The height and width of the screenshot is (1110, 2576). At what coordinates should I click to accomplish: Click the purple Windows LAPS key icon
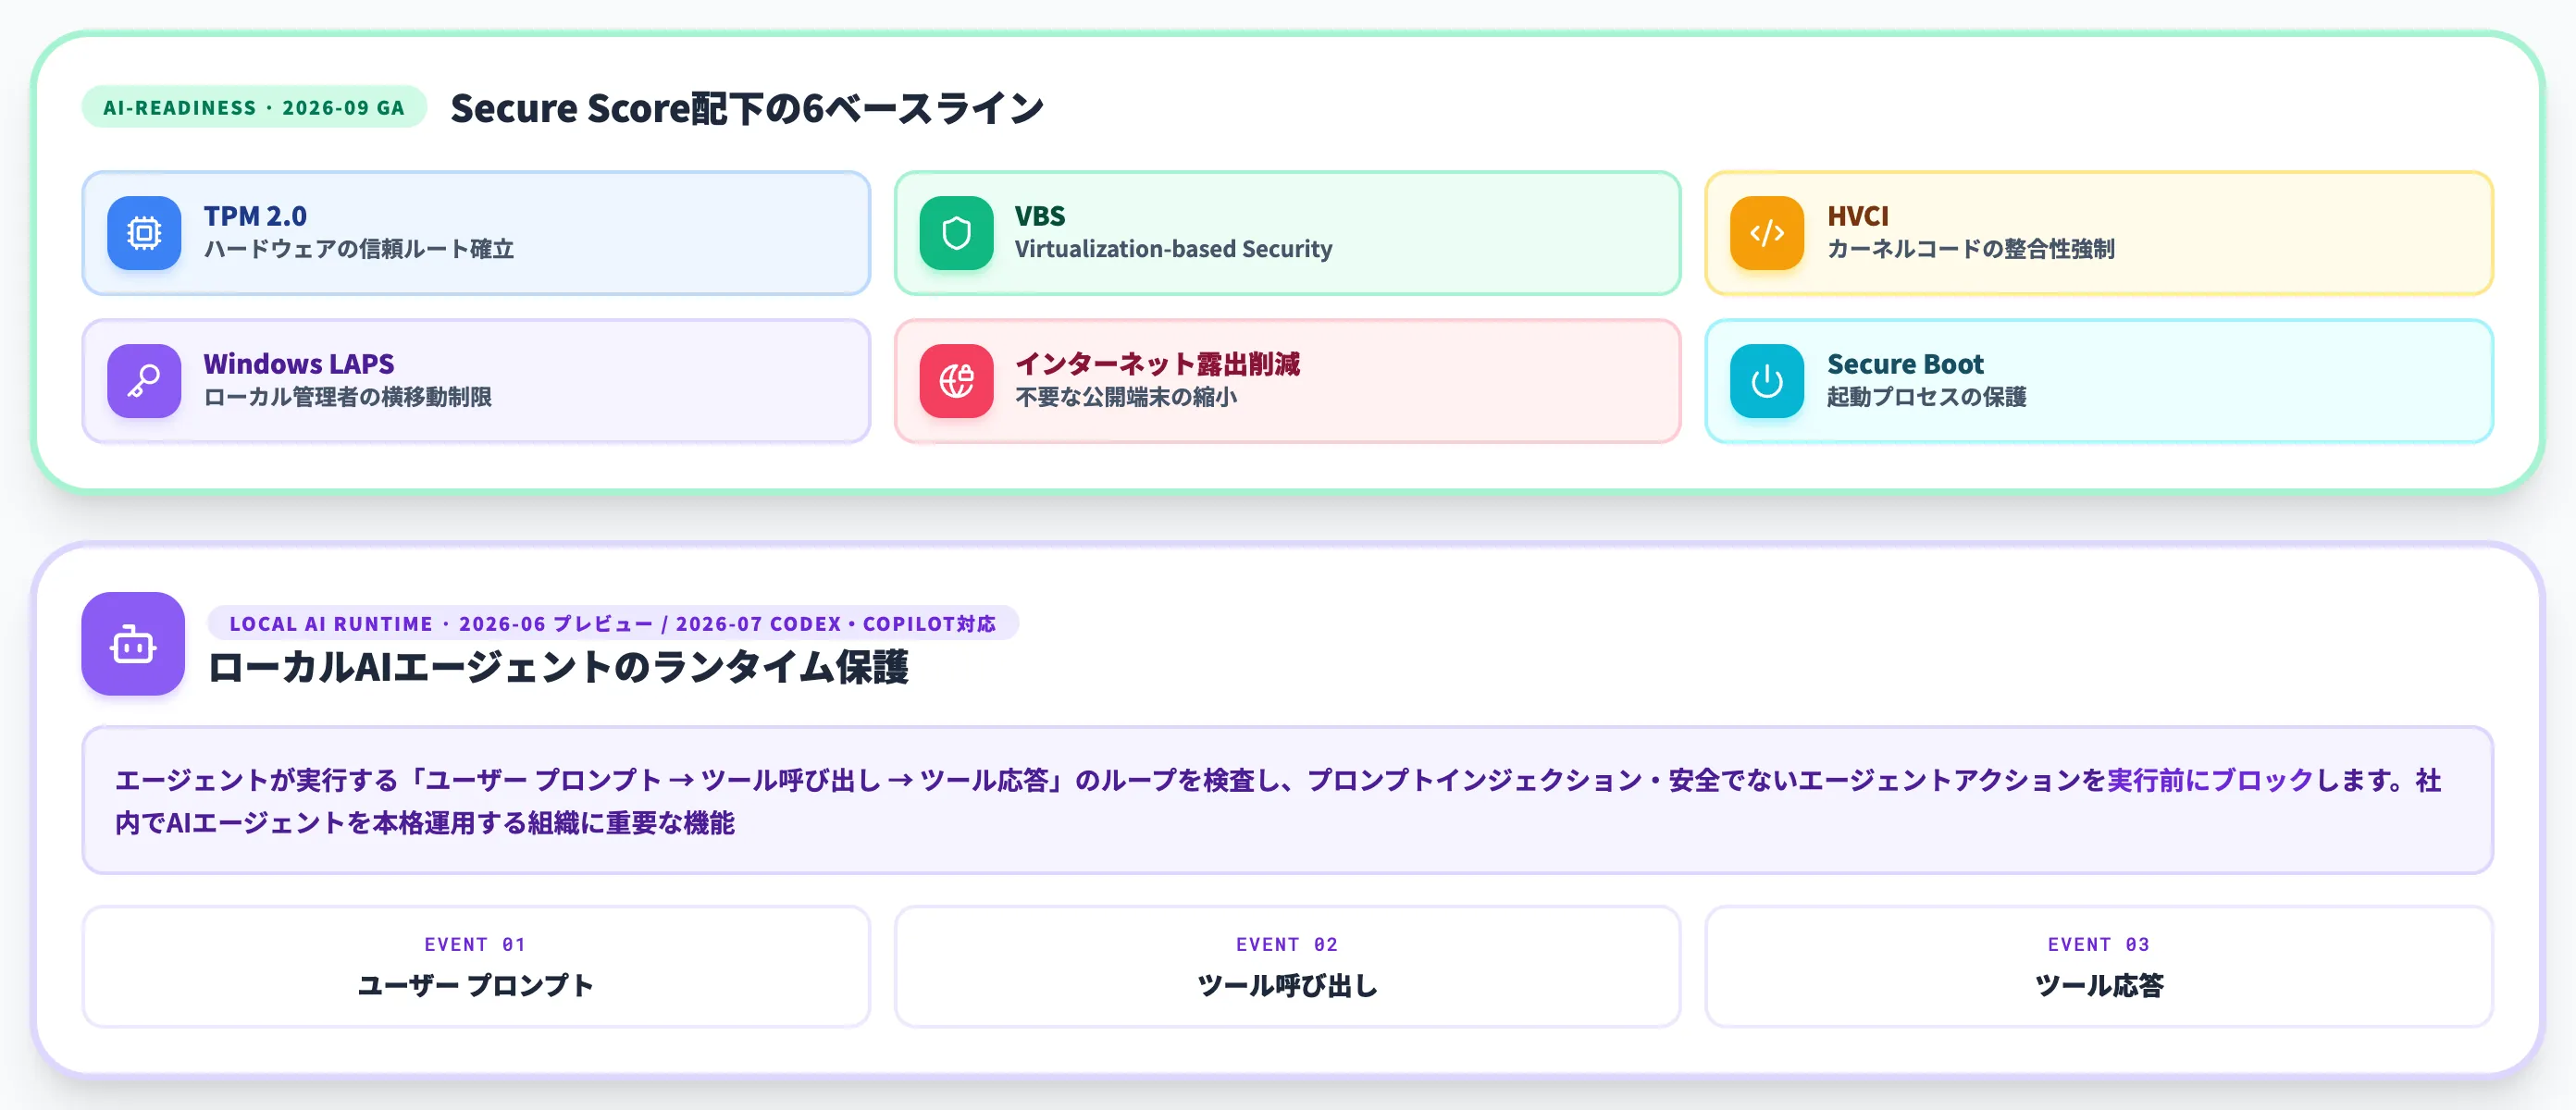point(144,381)
